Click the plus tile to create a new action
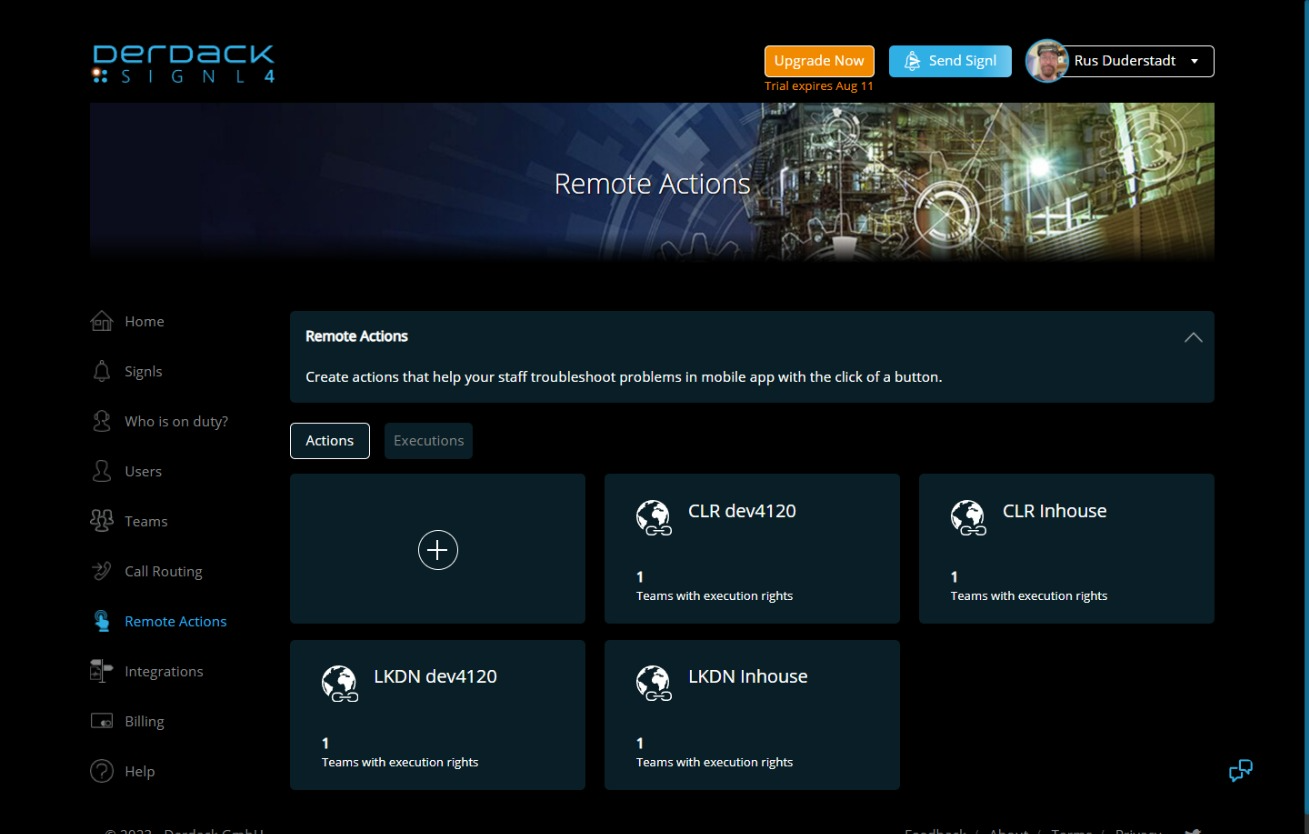 click(437, 549)
